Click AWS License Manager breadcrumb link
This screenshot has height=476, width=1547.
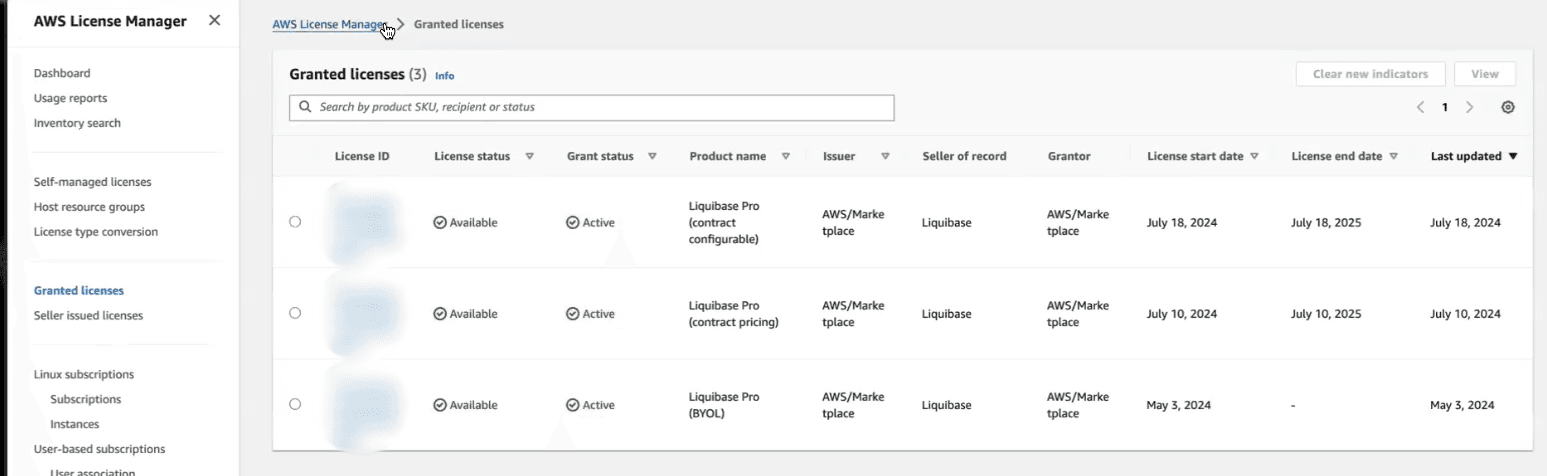pyautogui.click(x=328, y=24)
